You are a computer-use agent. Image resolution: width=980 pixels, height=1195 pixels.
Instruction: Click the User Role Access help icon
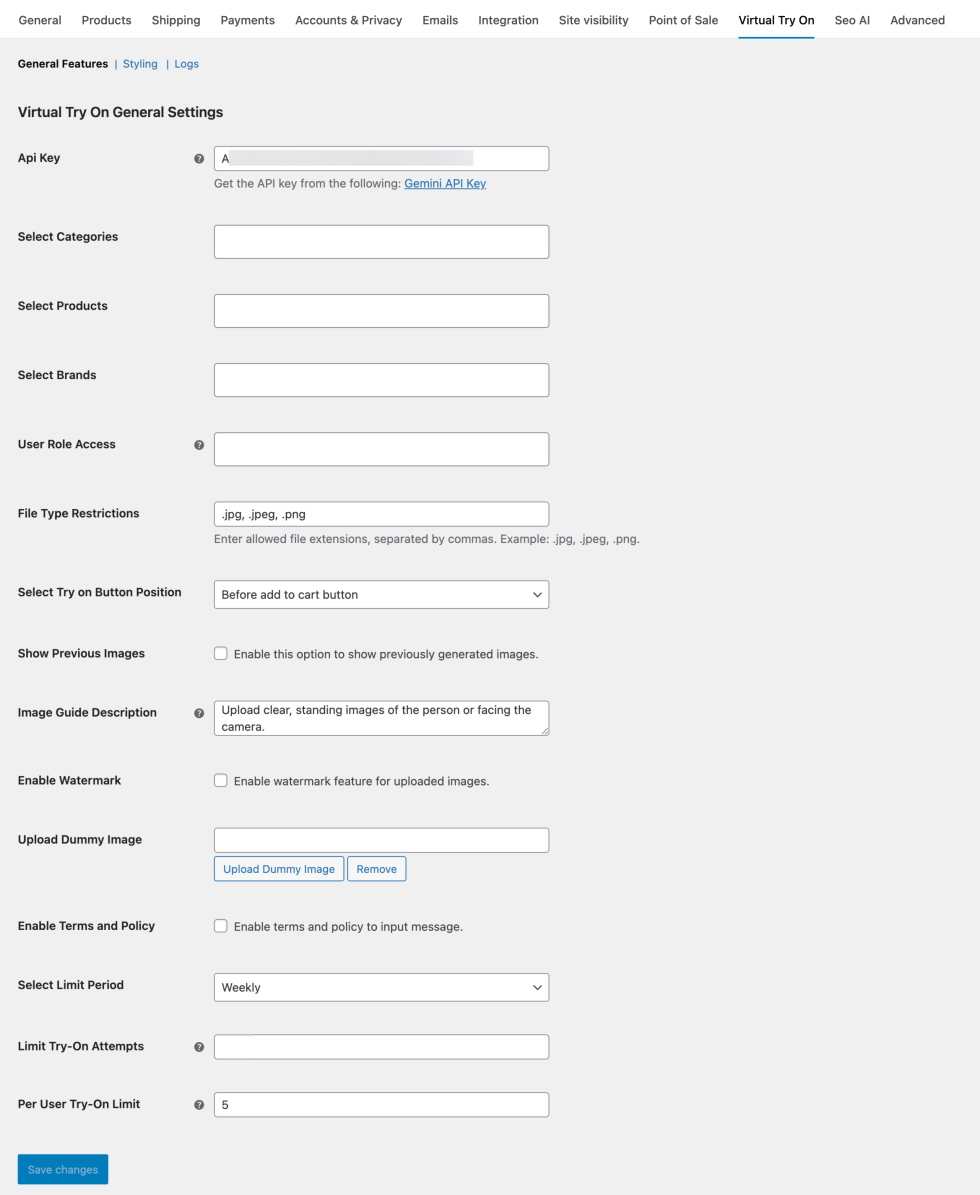tap(199, 445)
